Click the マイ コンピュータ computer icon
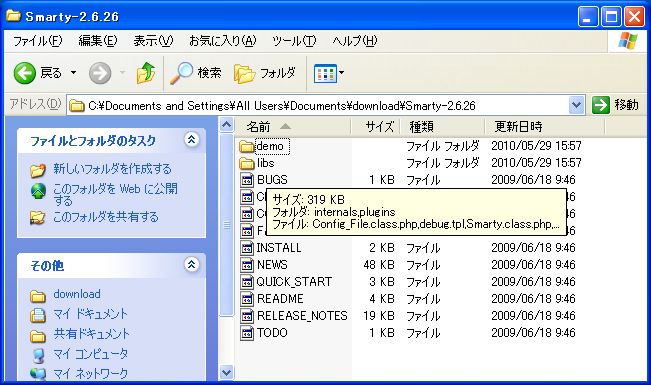 pyautogui.click(x=38, y=356)
